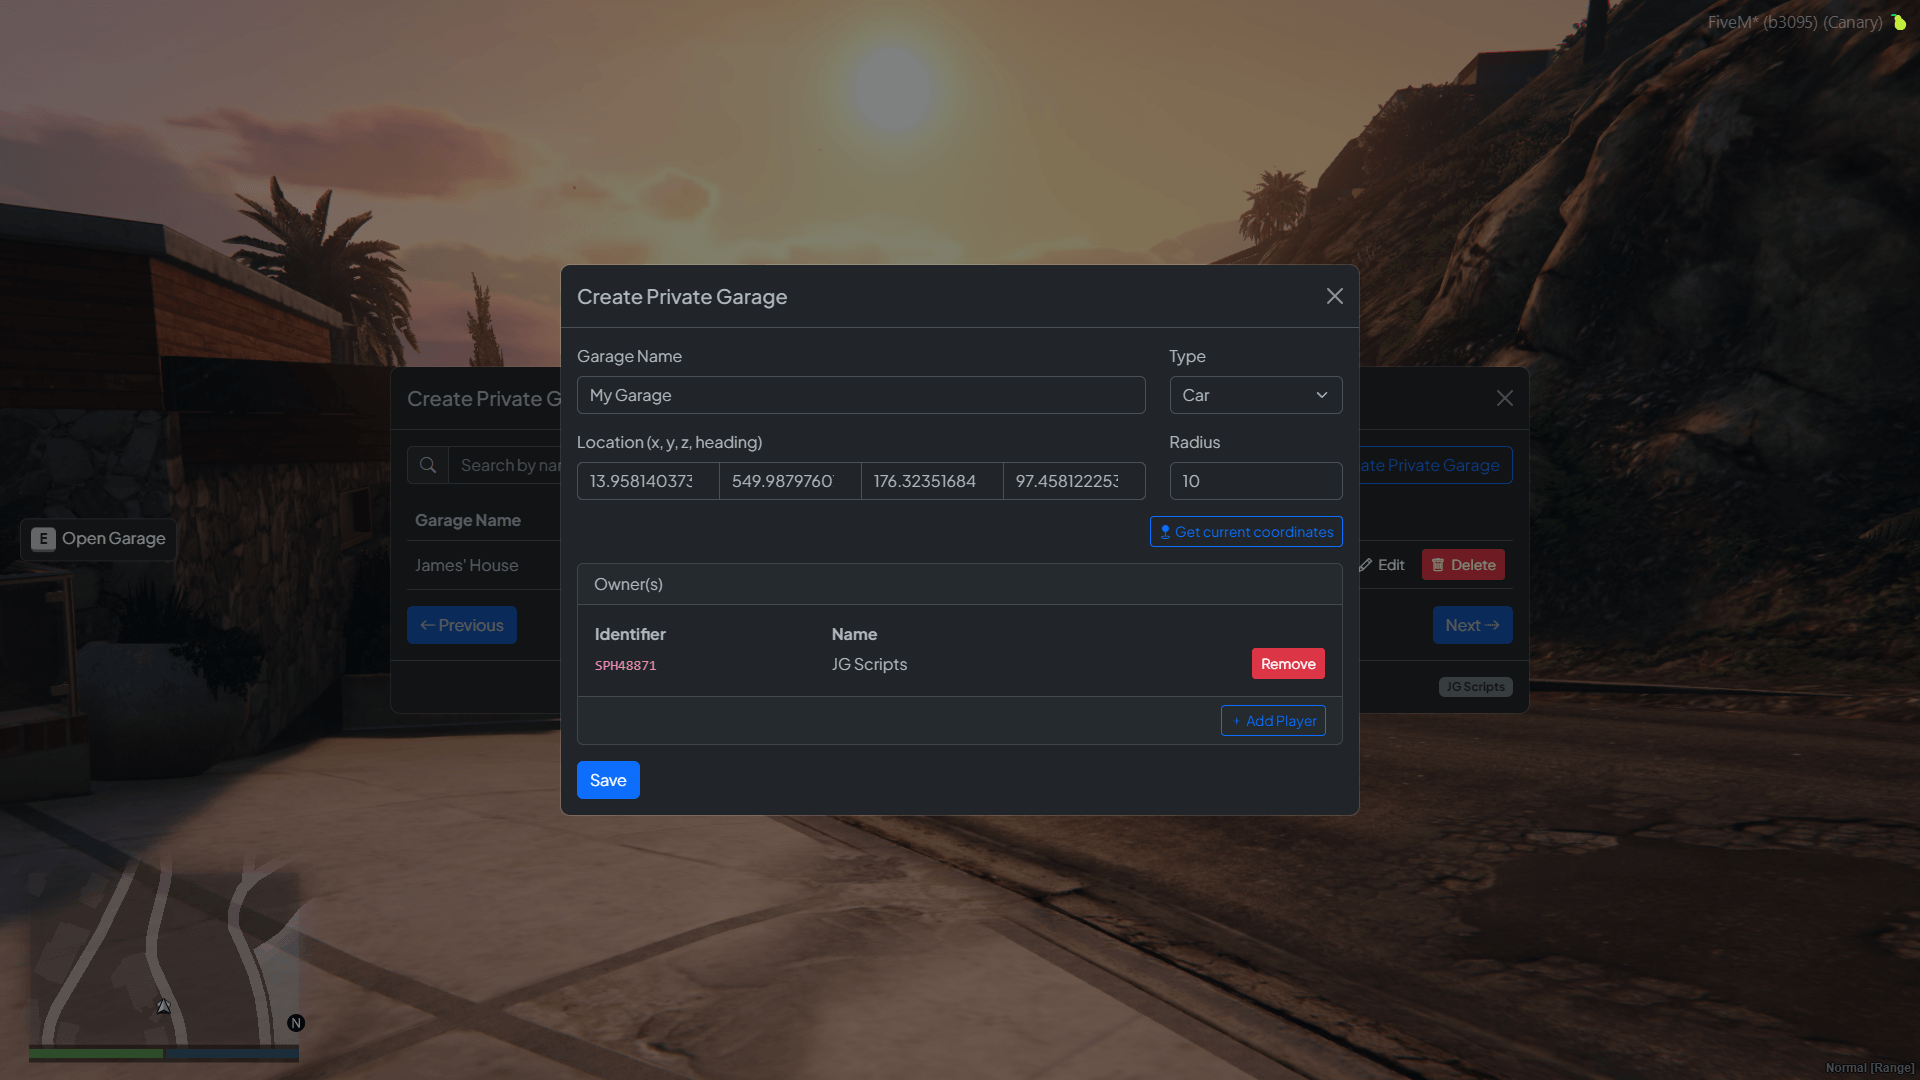Image resolution: width=1920 pixels, height=1080 pixels.
Task: Click the left arrow icon on Previous button
Action: (429, 625)
